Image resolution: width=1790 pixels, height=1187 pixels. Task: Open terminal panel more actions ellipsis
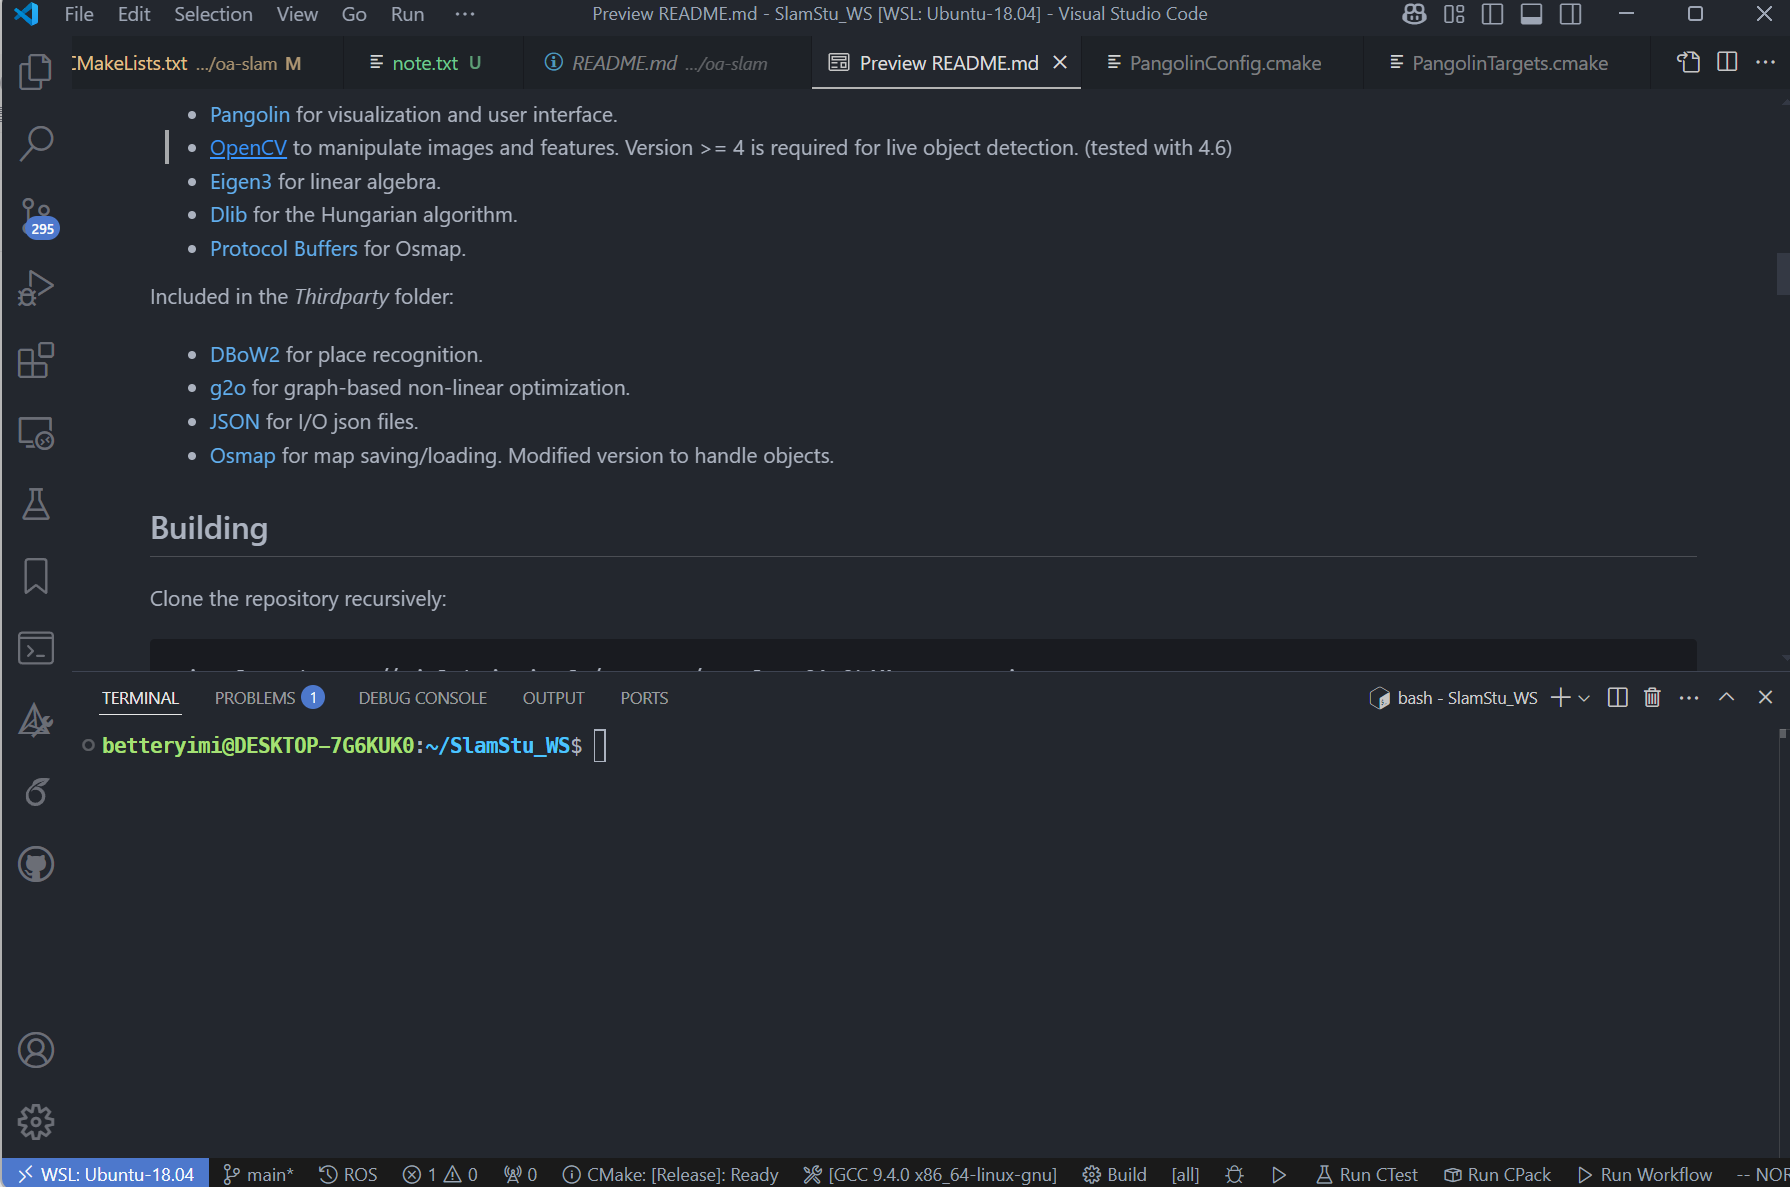coord(1689,698)
